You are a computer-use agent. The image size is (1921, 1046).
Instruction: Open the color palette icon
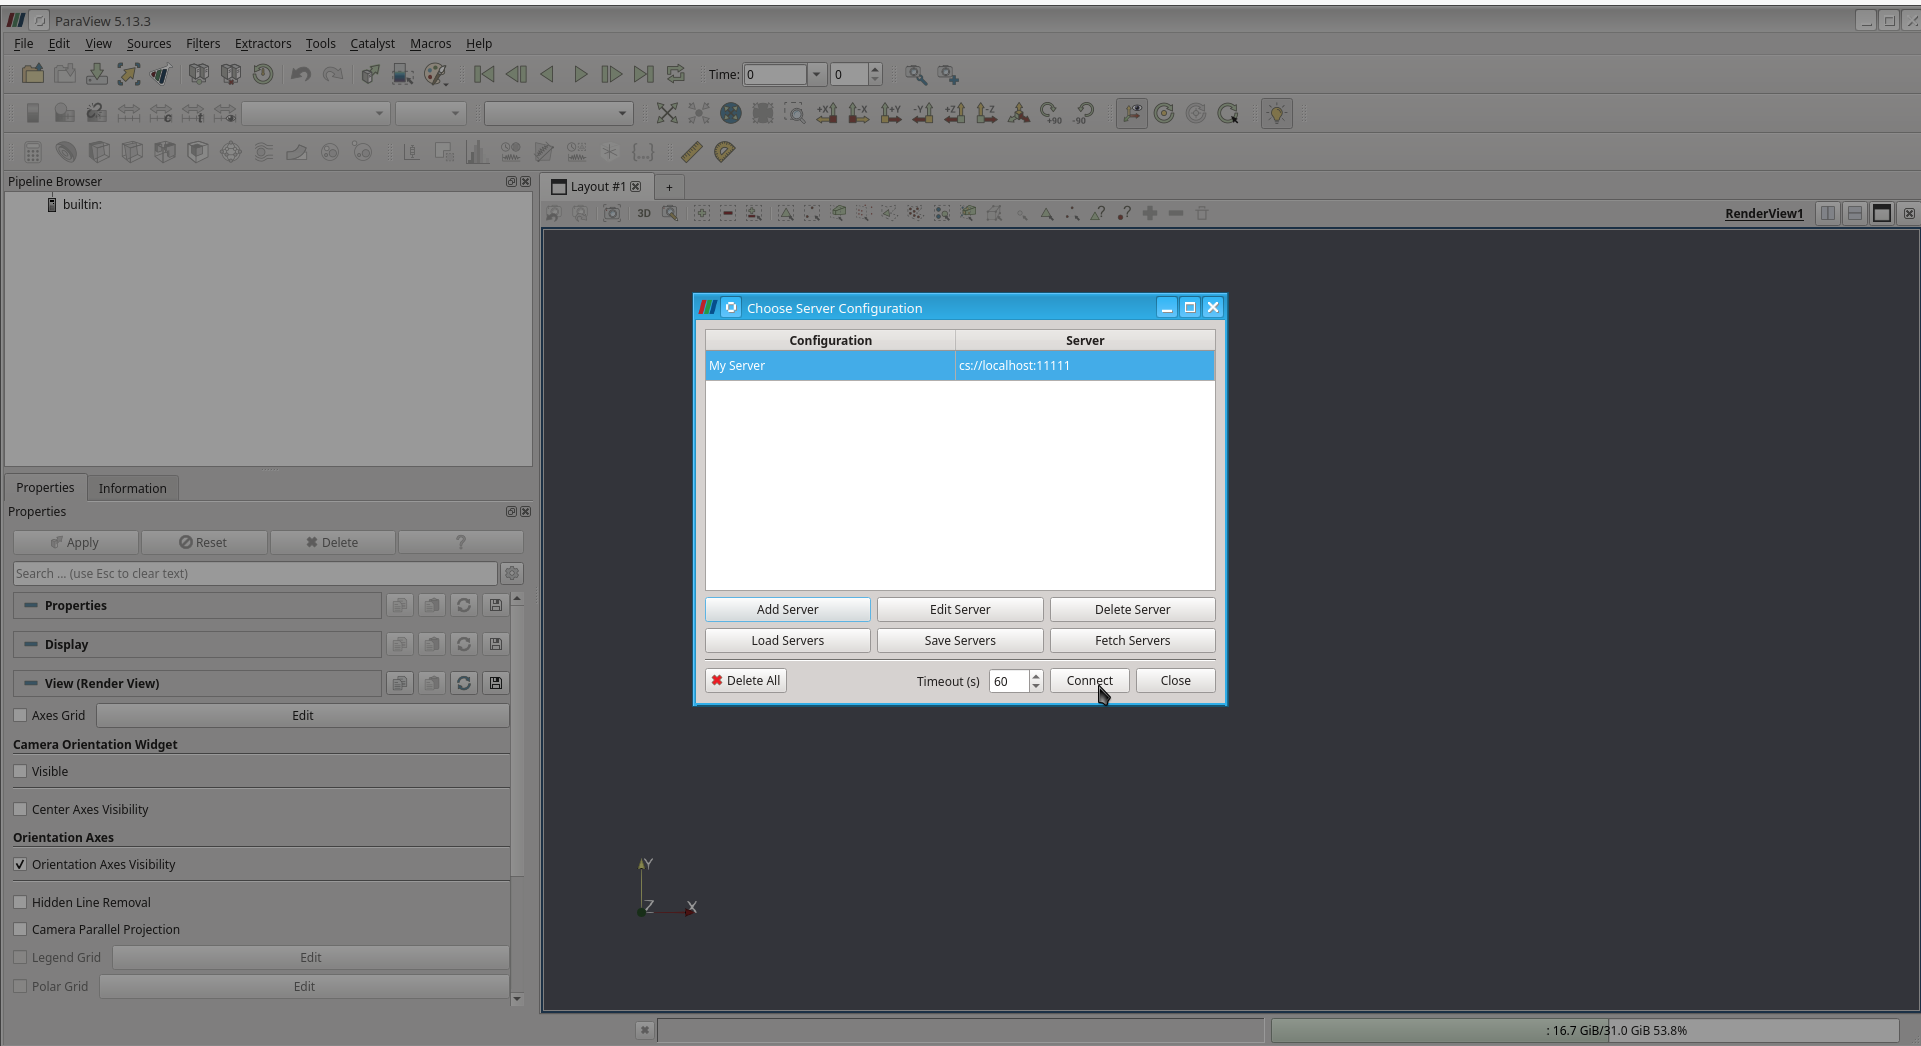click(x=436, y=74)
